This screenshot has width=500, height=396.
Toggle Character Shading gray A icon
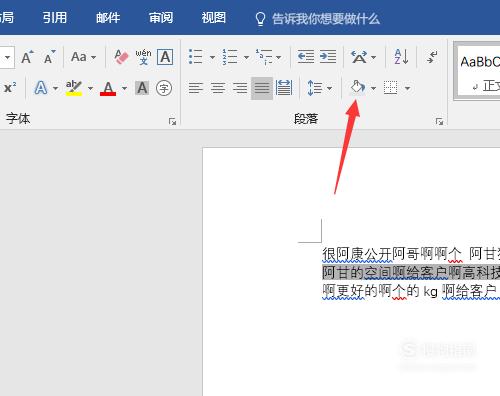(x=142, y=88)
